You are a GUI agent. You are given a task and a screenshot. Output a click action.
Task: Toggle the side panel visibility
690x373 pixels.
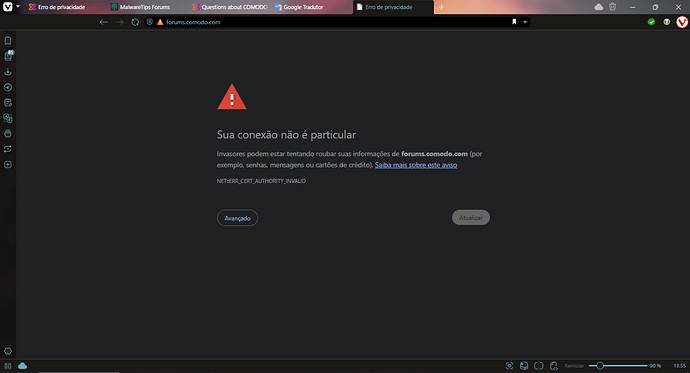click(7, 366)
